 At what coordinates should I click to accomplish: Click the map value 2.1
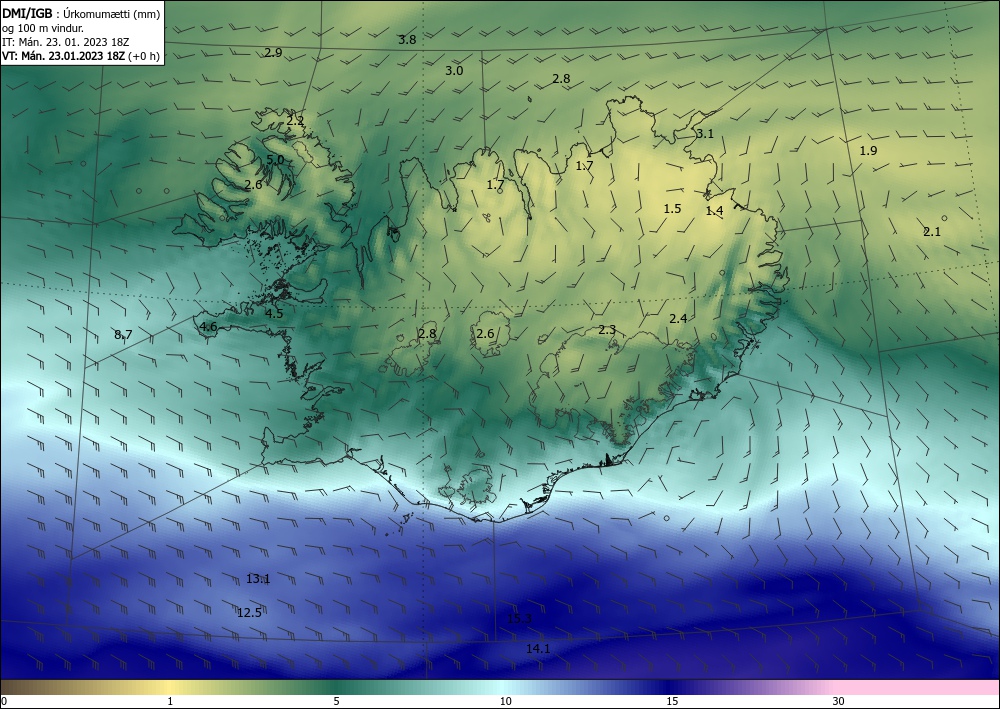coord(932,232)
